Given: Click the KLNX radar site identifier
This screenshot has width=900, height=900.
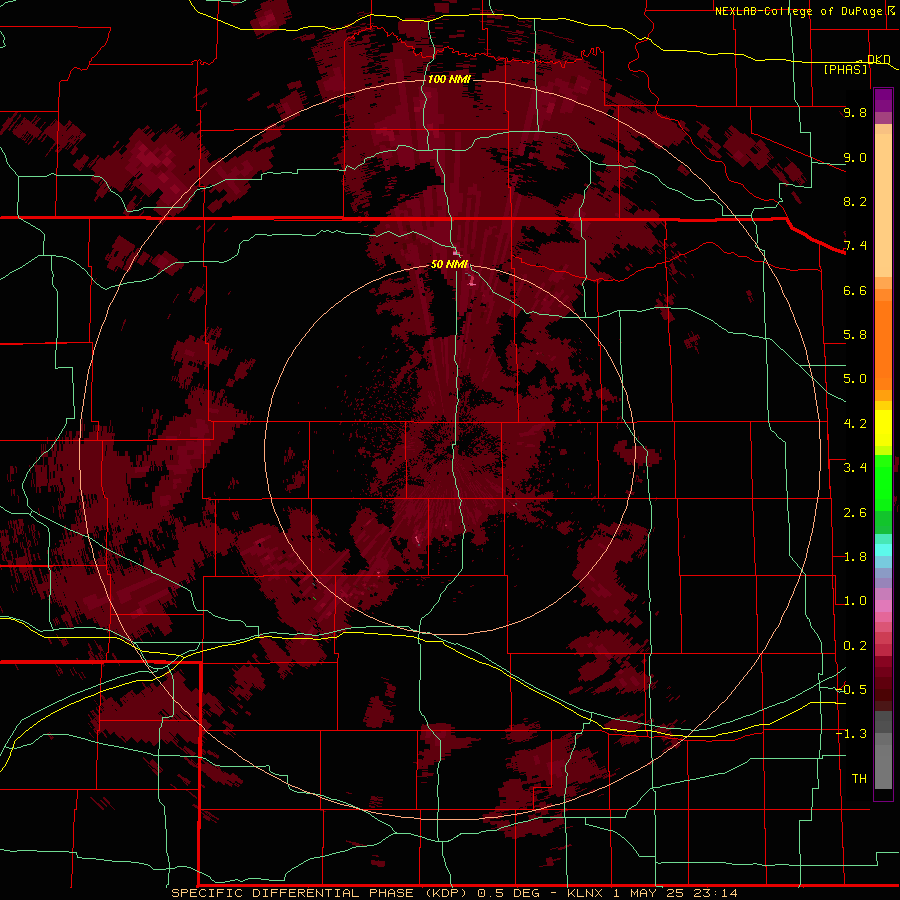Looking at the screenshot, I should [x=585, y=893].
